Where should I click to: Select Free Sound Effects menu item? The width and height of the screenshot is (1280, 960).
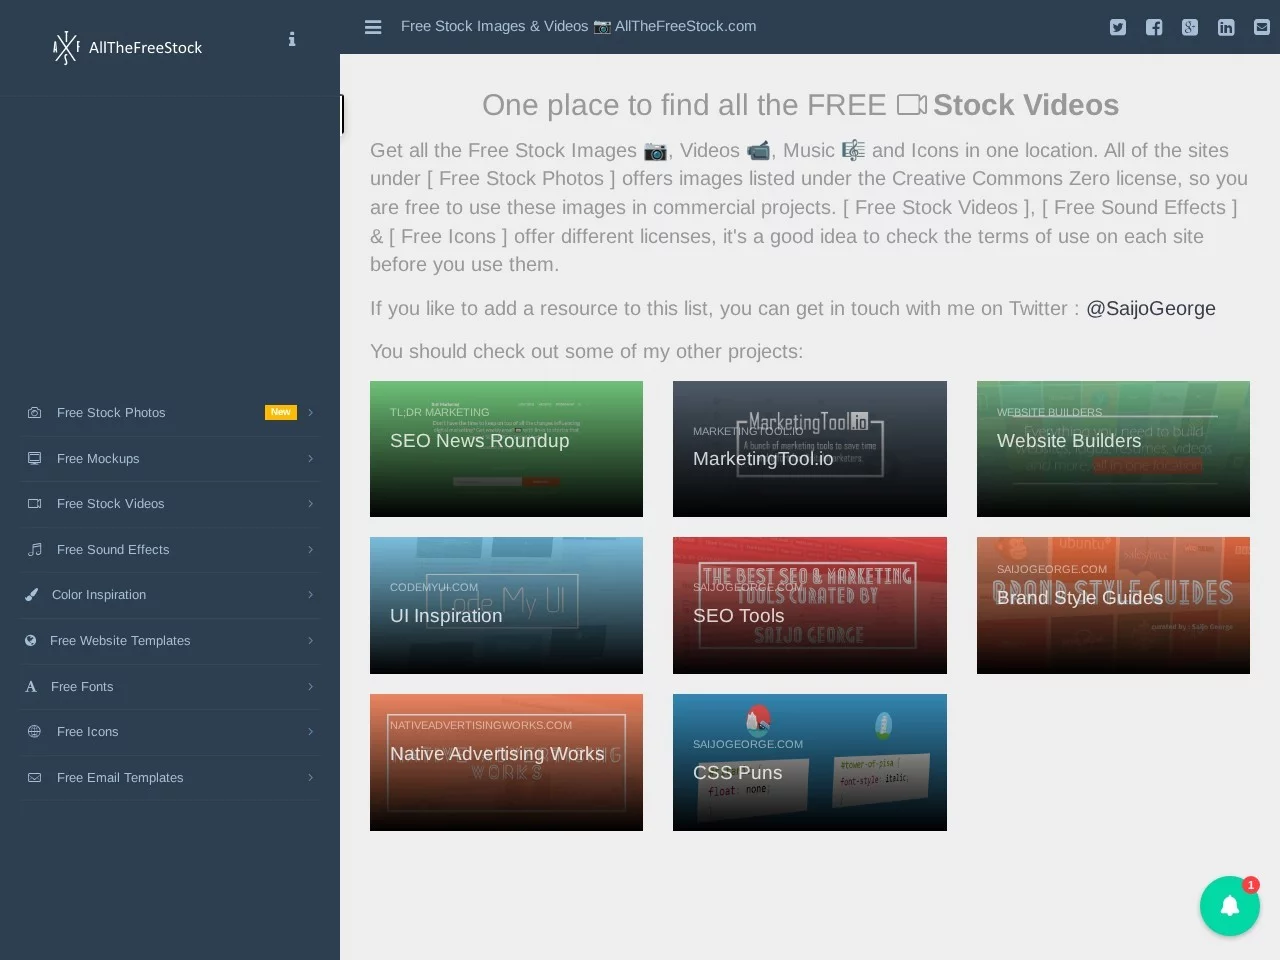(113, 550)
